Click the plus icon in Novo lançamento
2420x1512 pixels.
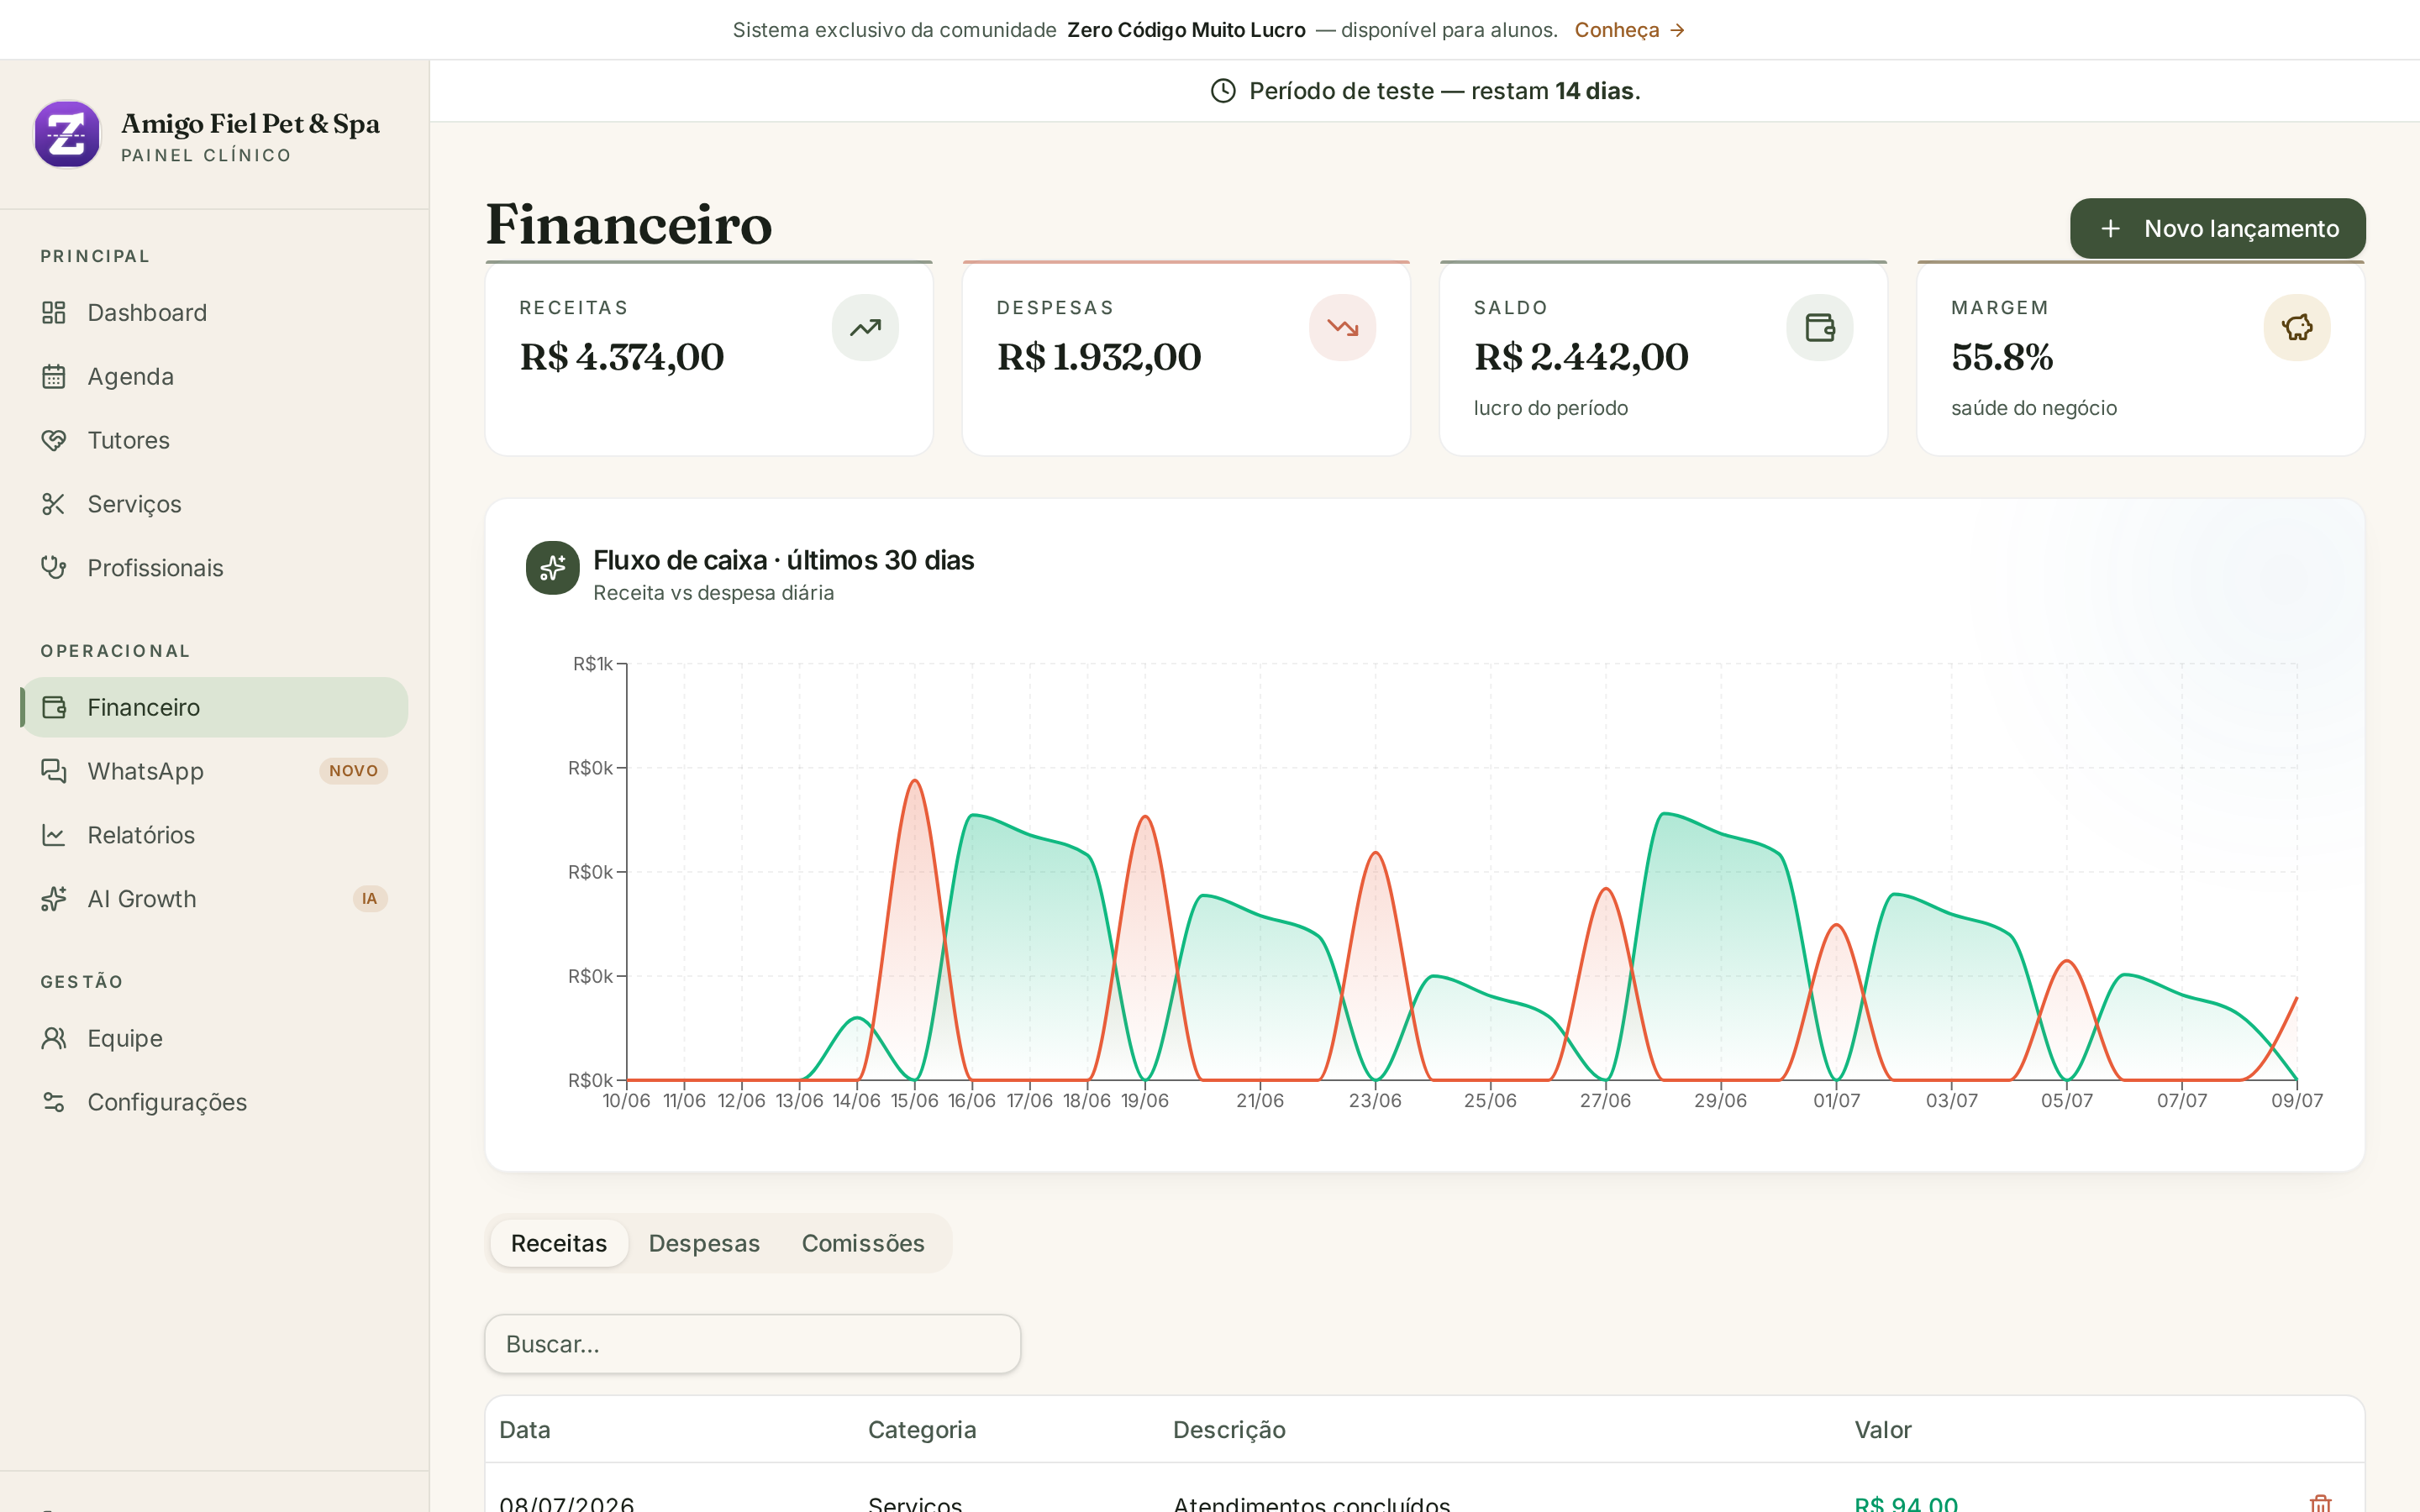[2110, 229]
